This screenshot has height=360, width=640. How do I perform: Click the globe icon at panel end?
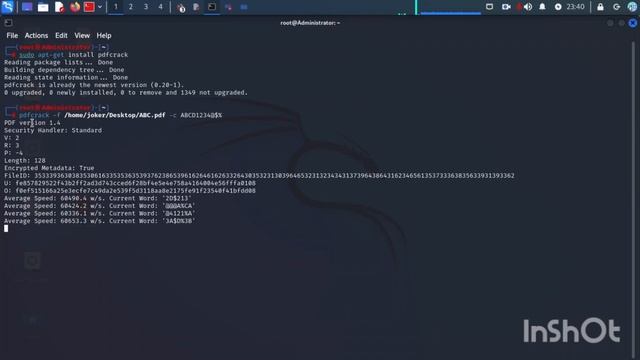coord(632,7)
